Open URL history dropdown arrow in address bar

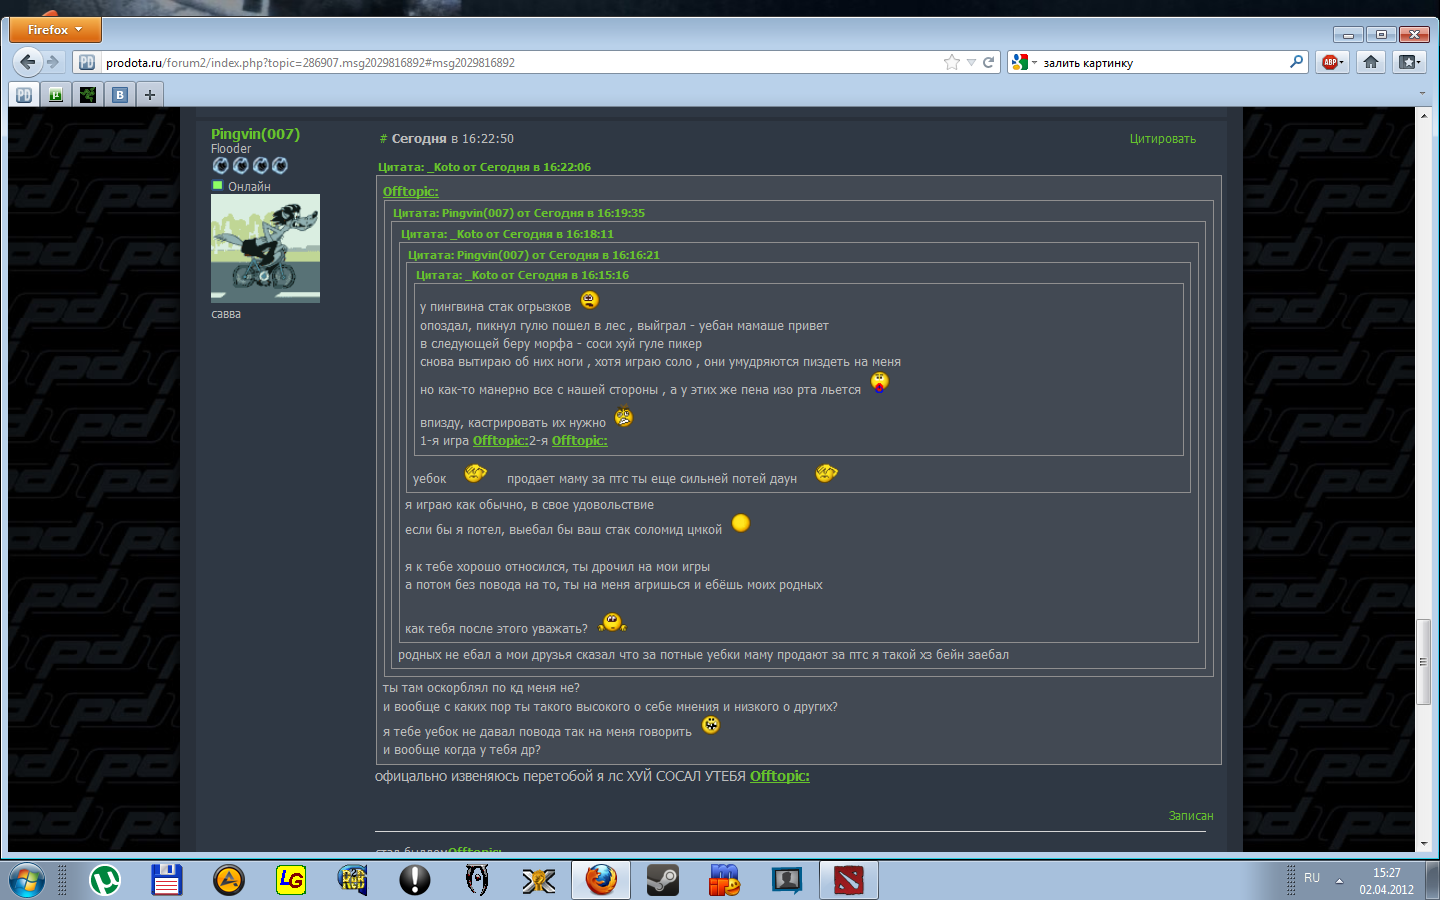click(971, 62)
